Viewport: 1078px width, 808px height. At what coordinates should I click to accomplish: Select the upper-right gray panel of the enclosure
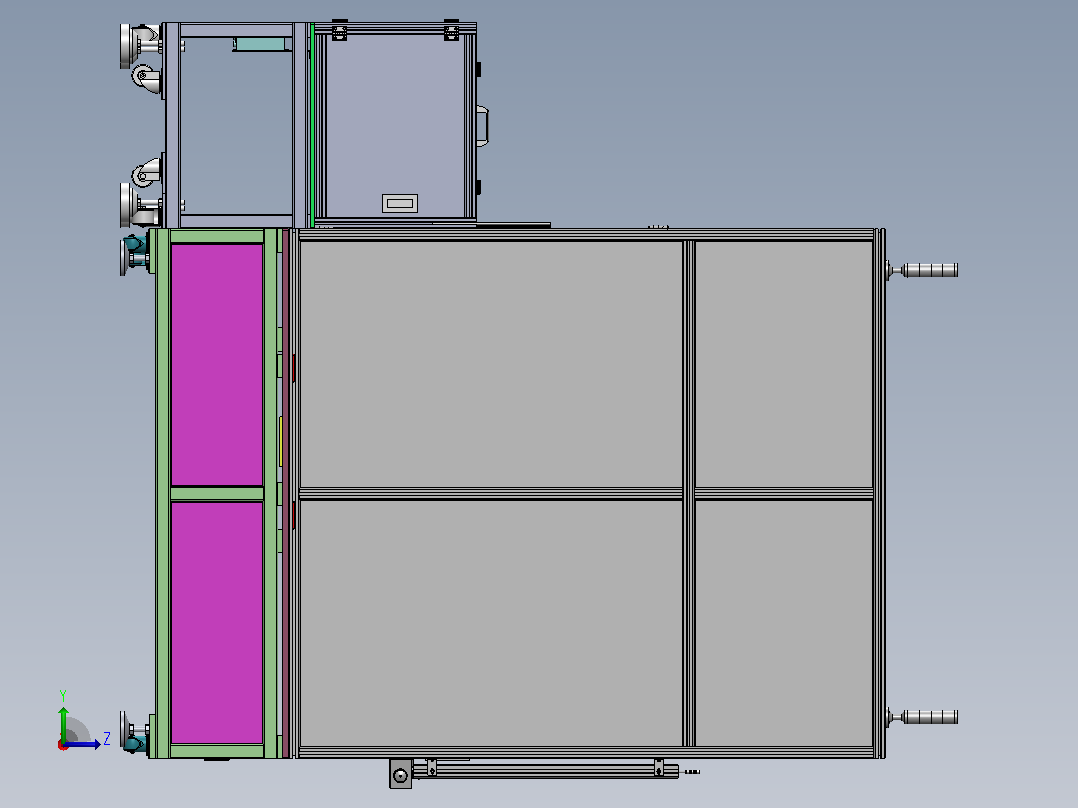coord(784,364)
